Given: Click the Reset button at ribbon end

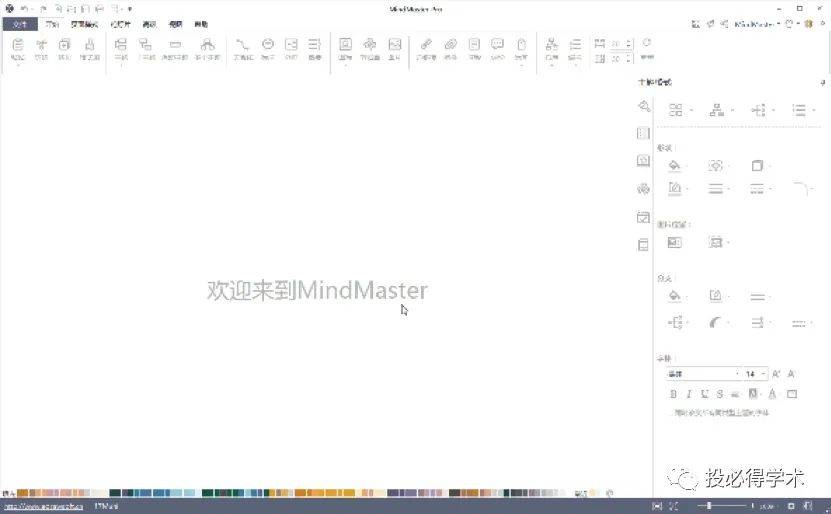Looking at the screenshot, I should click(x=647, y=49).
